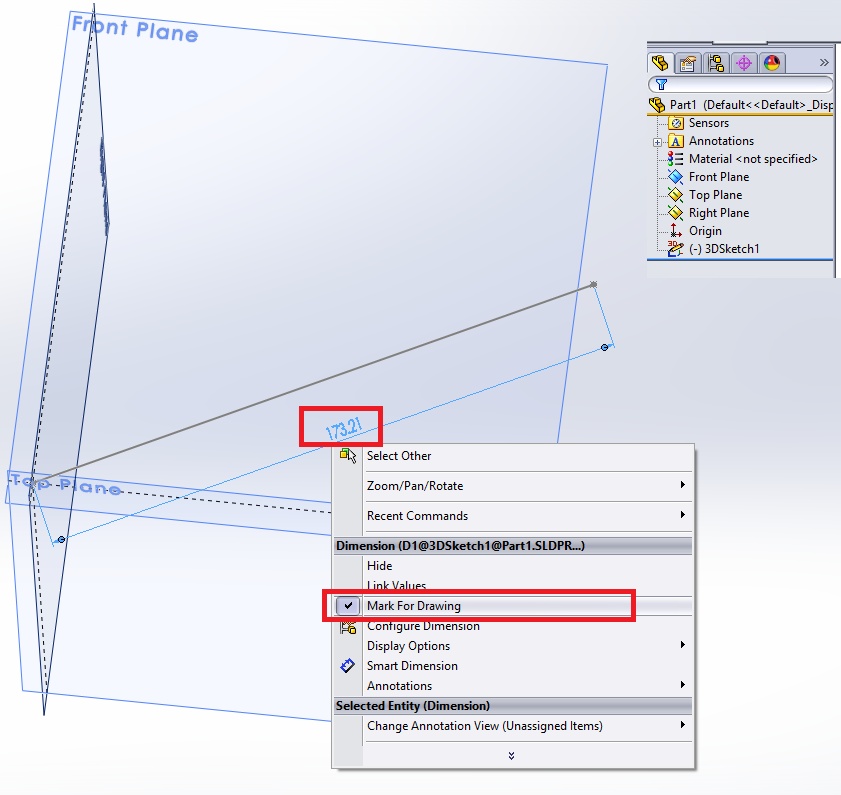Screen dimensions: 841x795
Task: Click the Material icon
Action: click(675, 159)
